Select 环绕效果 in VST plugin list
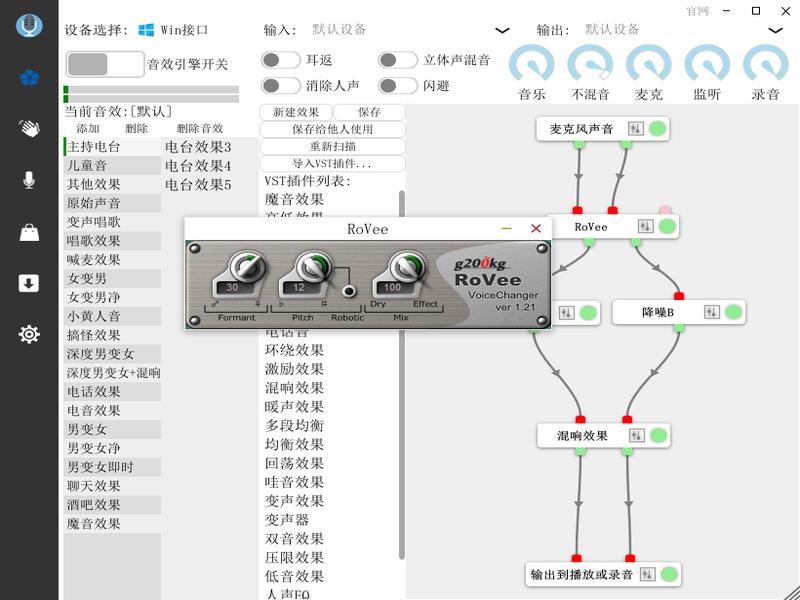The image size is (800, 600). [294, 351]
